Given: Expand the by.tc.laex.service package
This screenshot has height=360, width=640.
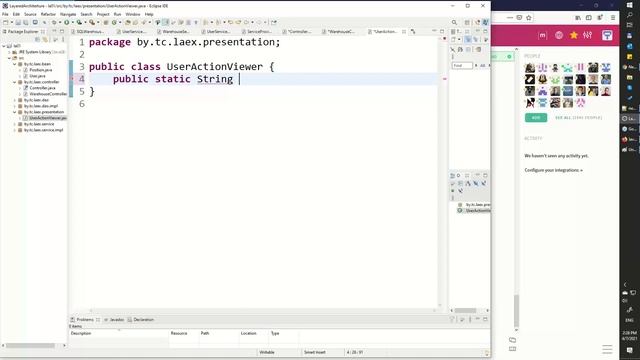Looking at the screenshot, I should tap(15, 124).
